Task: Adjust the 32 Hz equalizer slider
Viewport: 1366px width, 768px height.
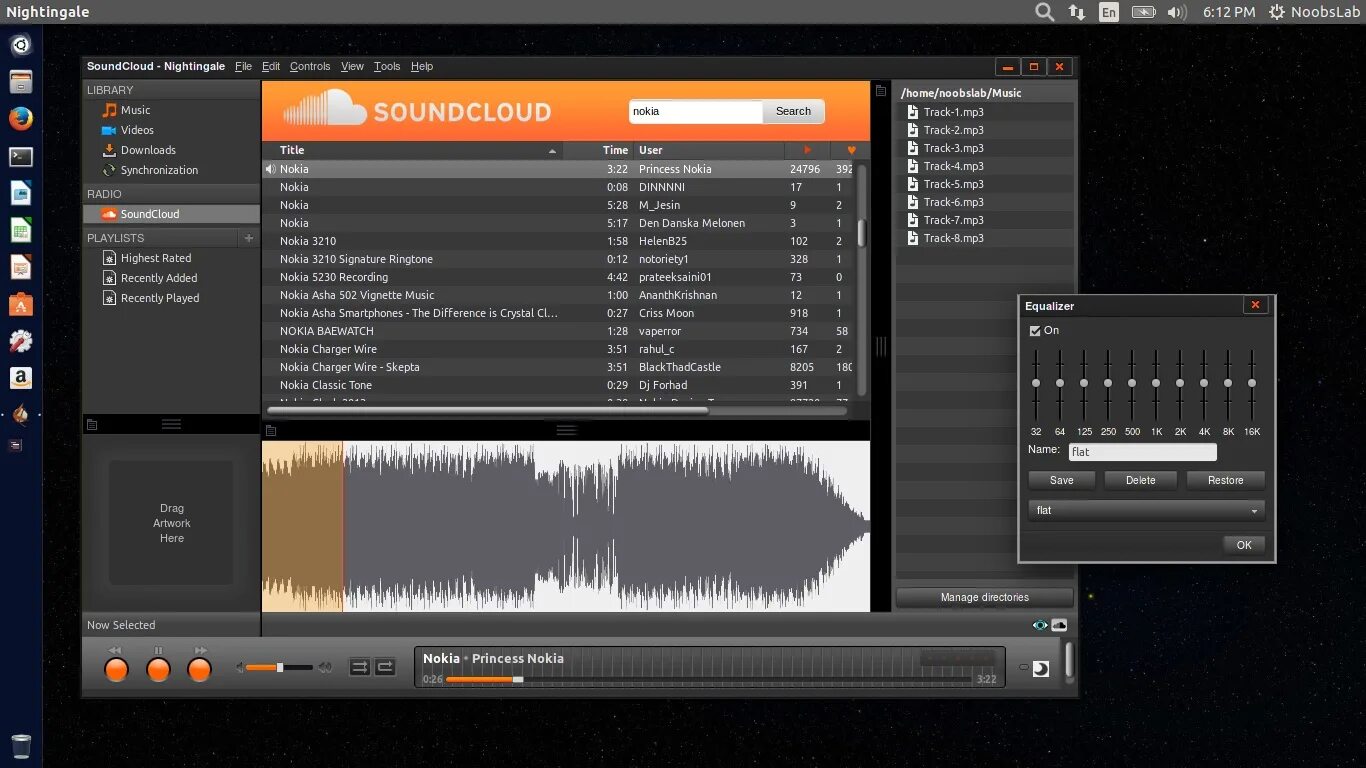Action: (x=1036, y=384)
